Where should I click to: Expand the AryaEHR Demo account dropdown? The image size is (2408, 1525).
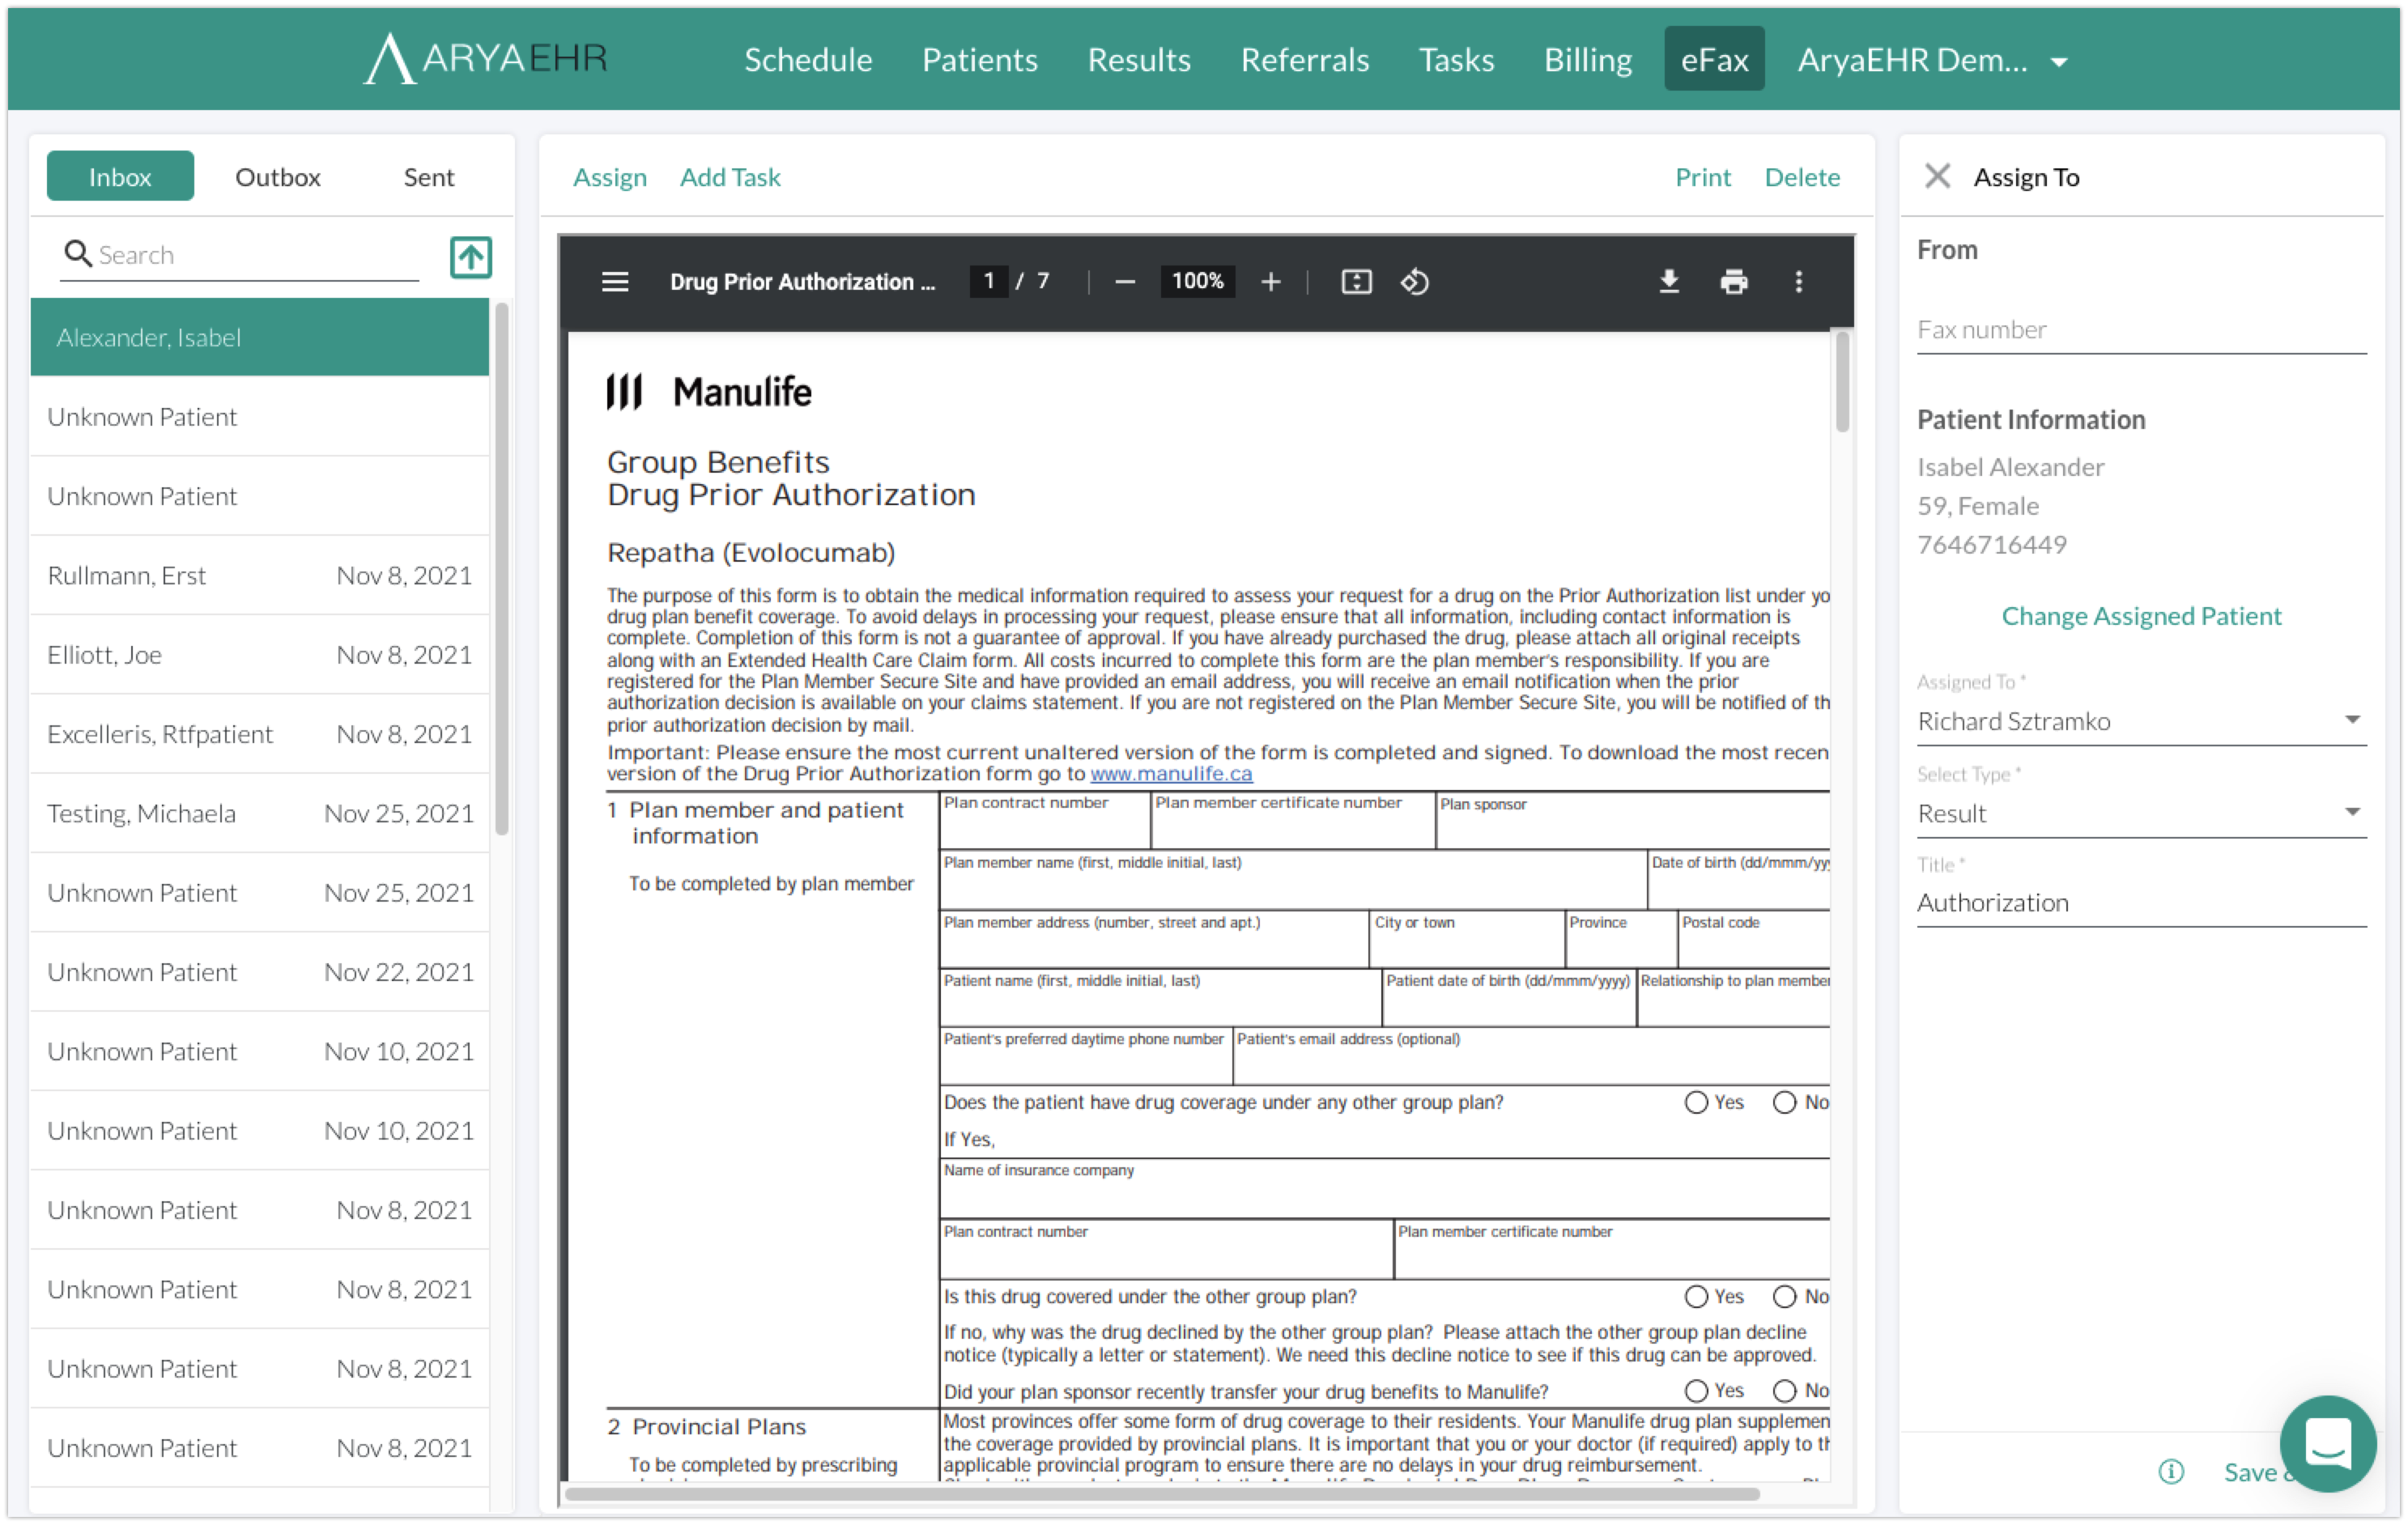1932,60
